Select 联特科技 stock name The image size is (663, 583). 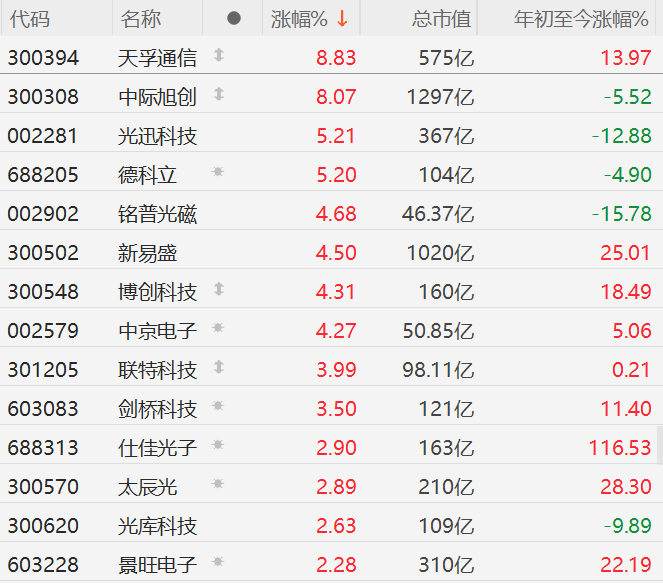click(x=157, y=370)
